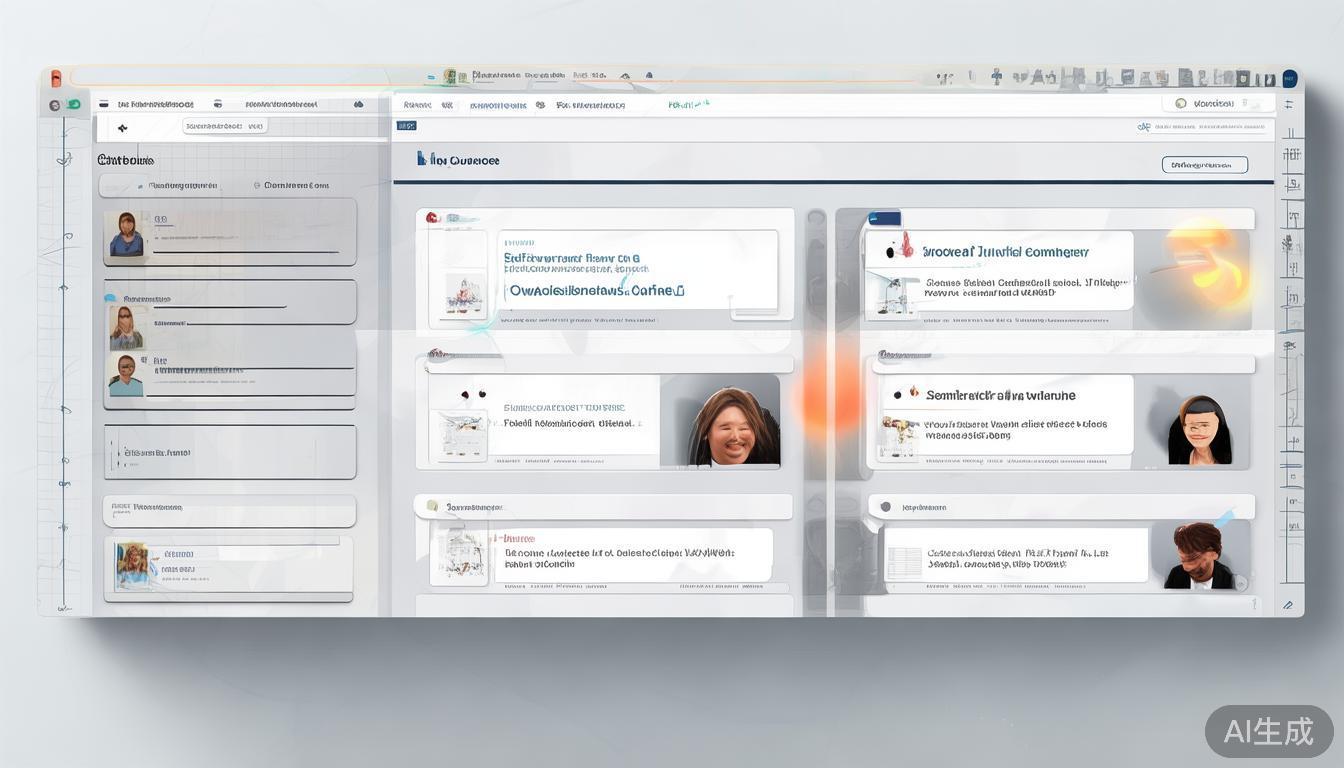Select the second radio option in the left panel filter row

click(257, 185)
